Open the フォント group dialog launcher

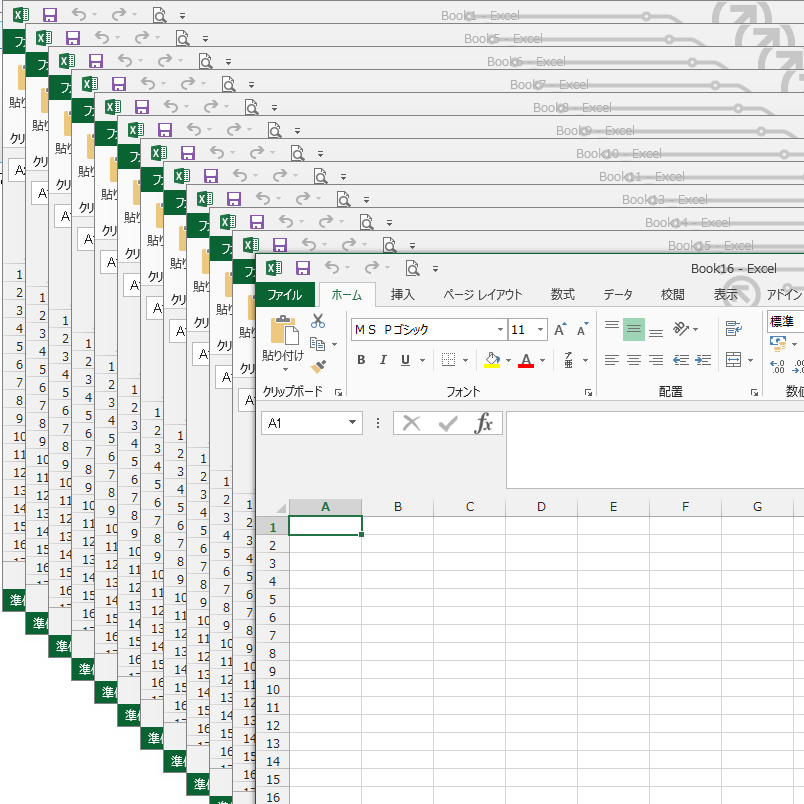coord(588,392)
